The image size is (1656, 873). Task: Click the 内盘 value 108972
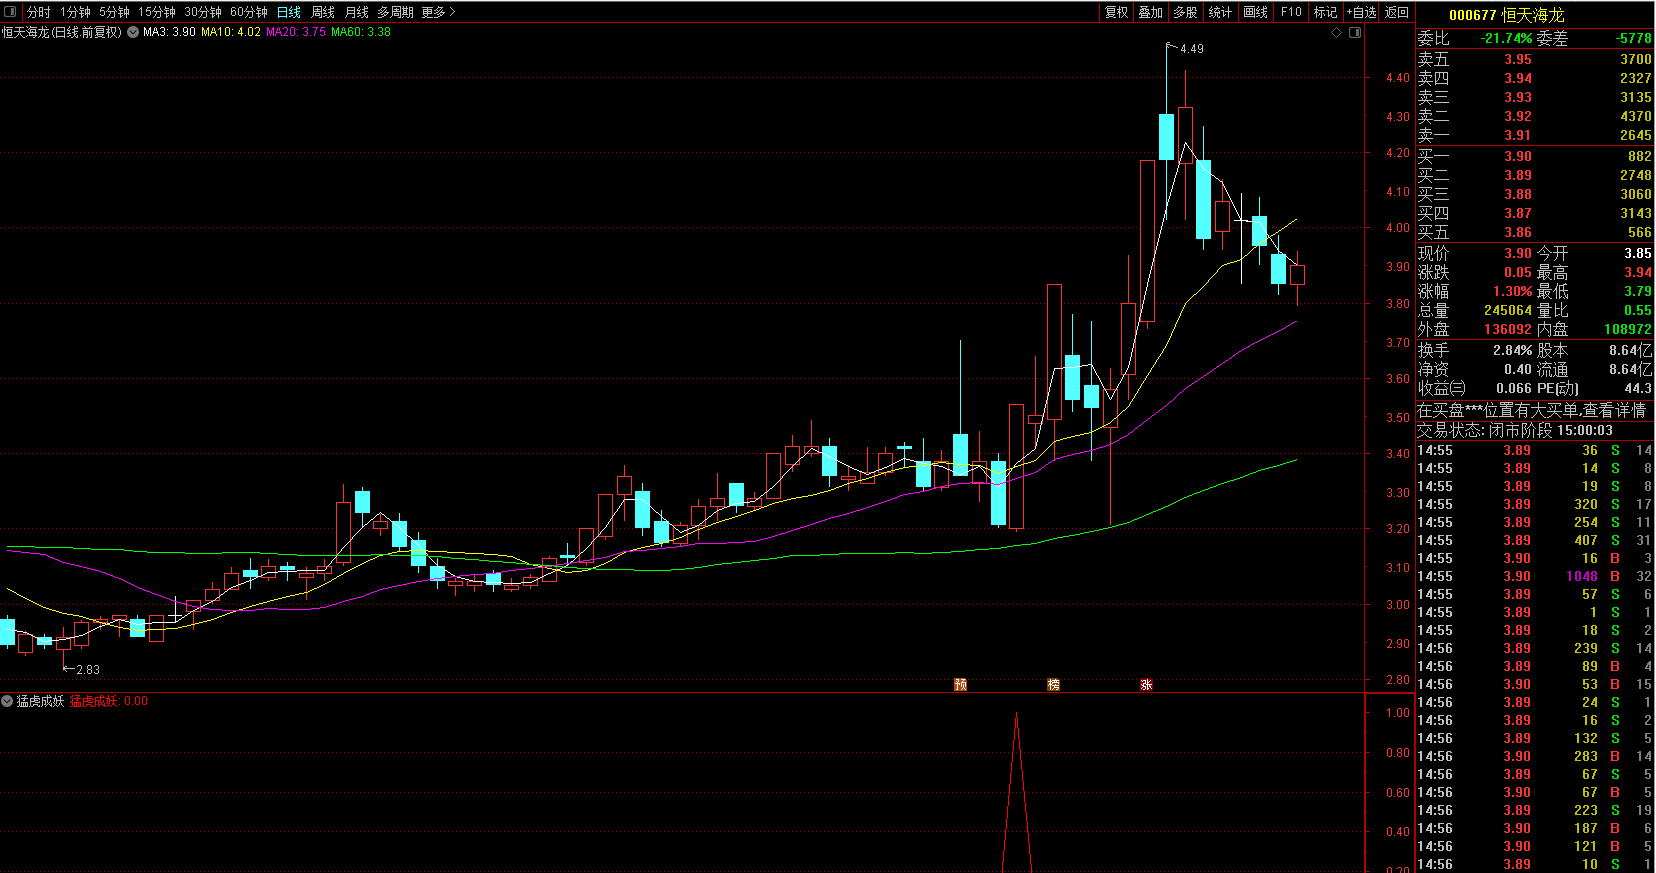(x=1628, y=329)
